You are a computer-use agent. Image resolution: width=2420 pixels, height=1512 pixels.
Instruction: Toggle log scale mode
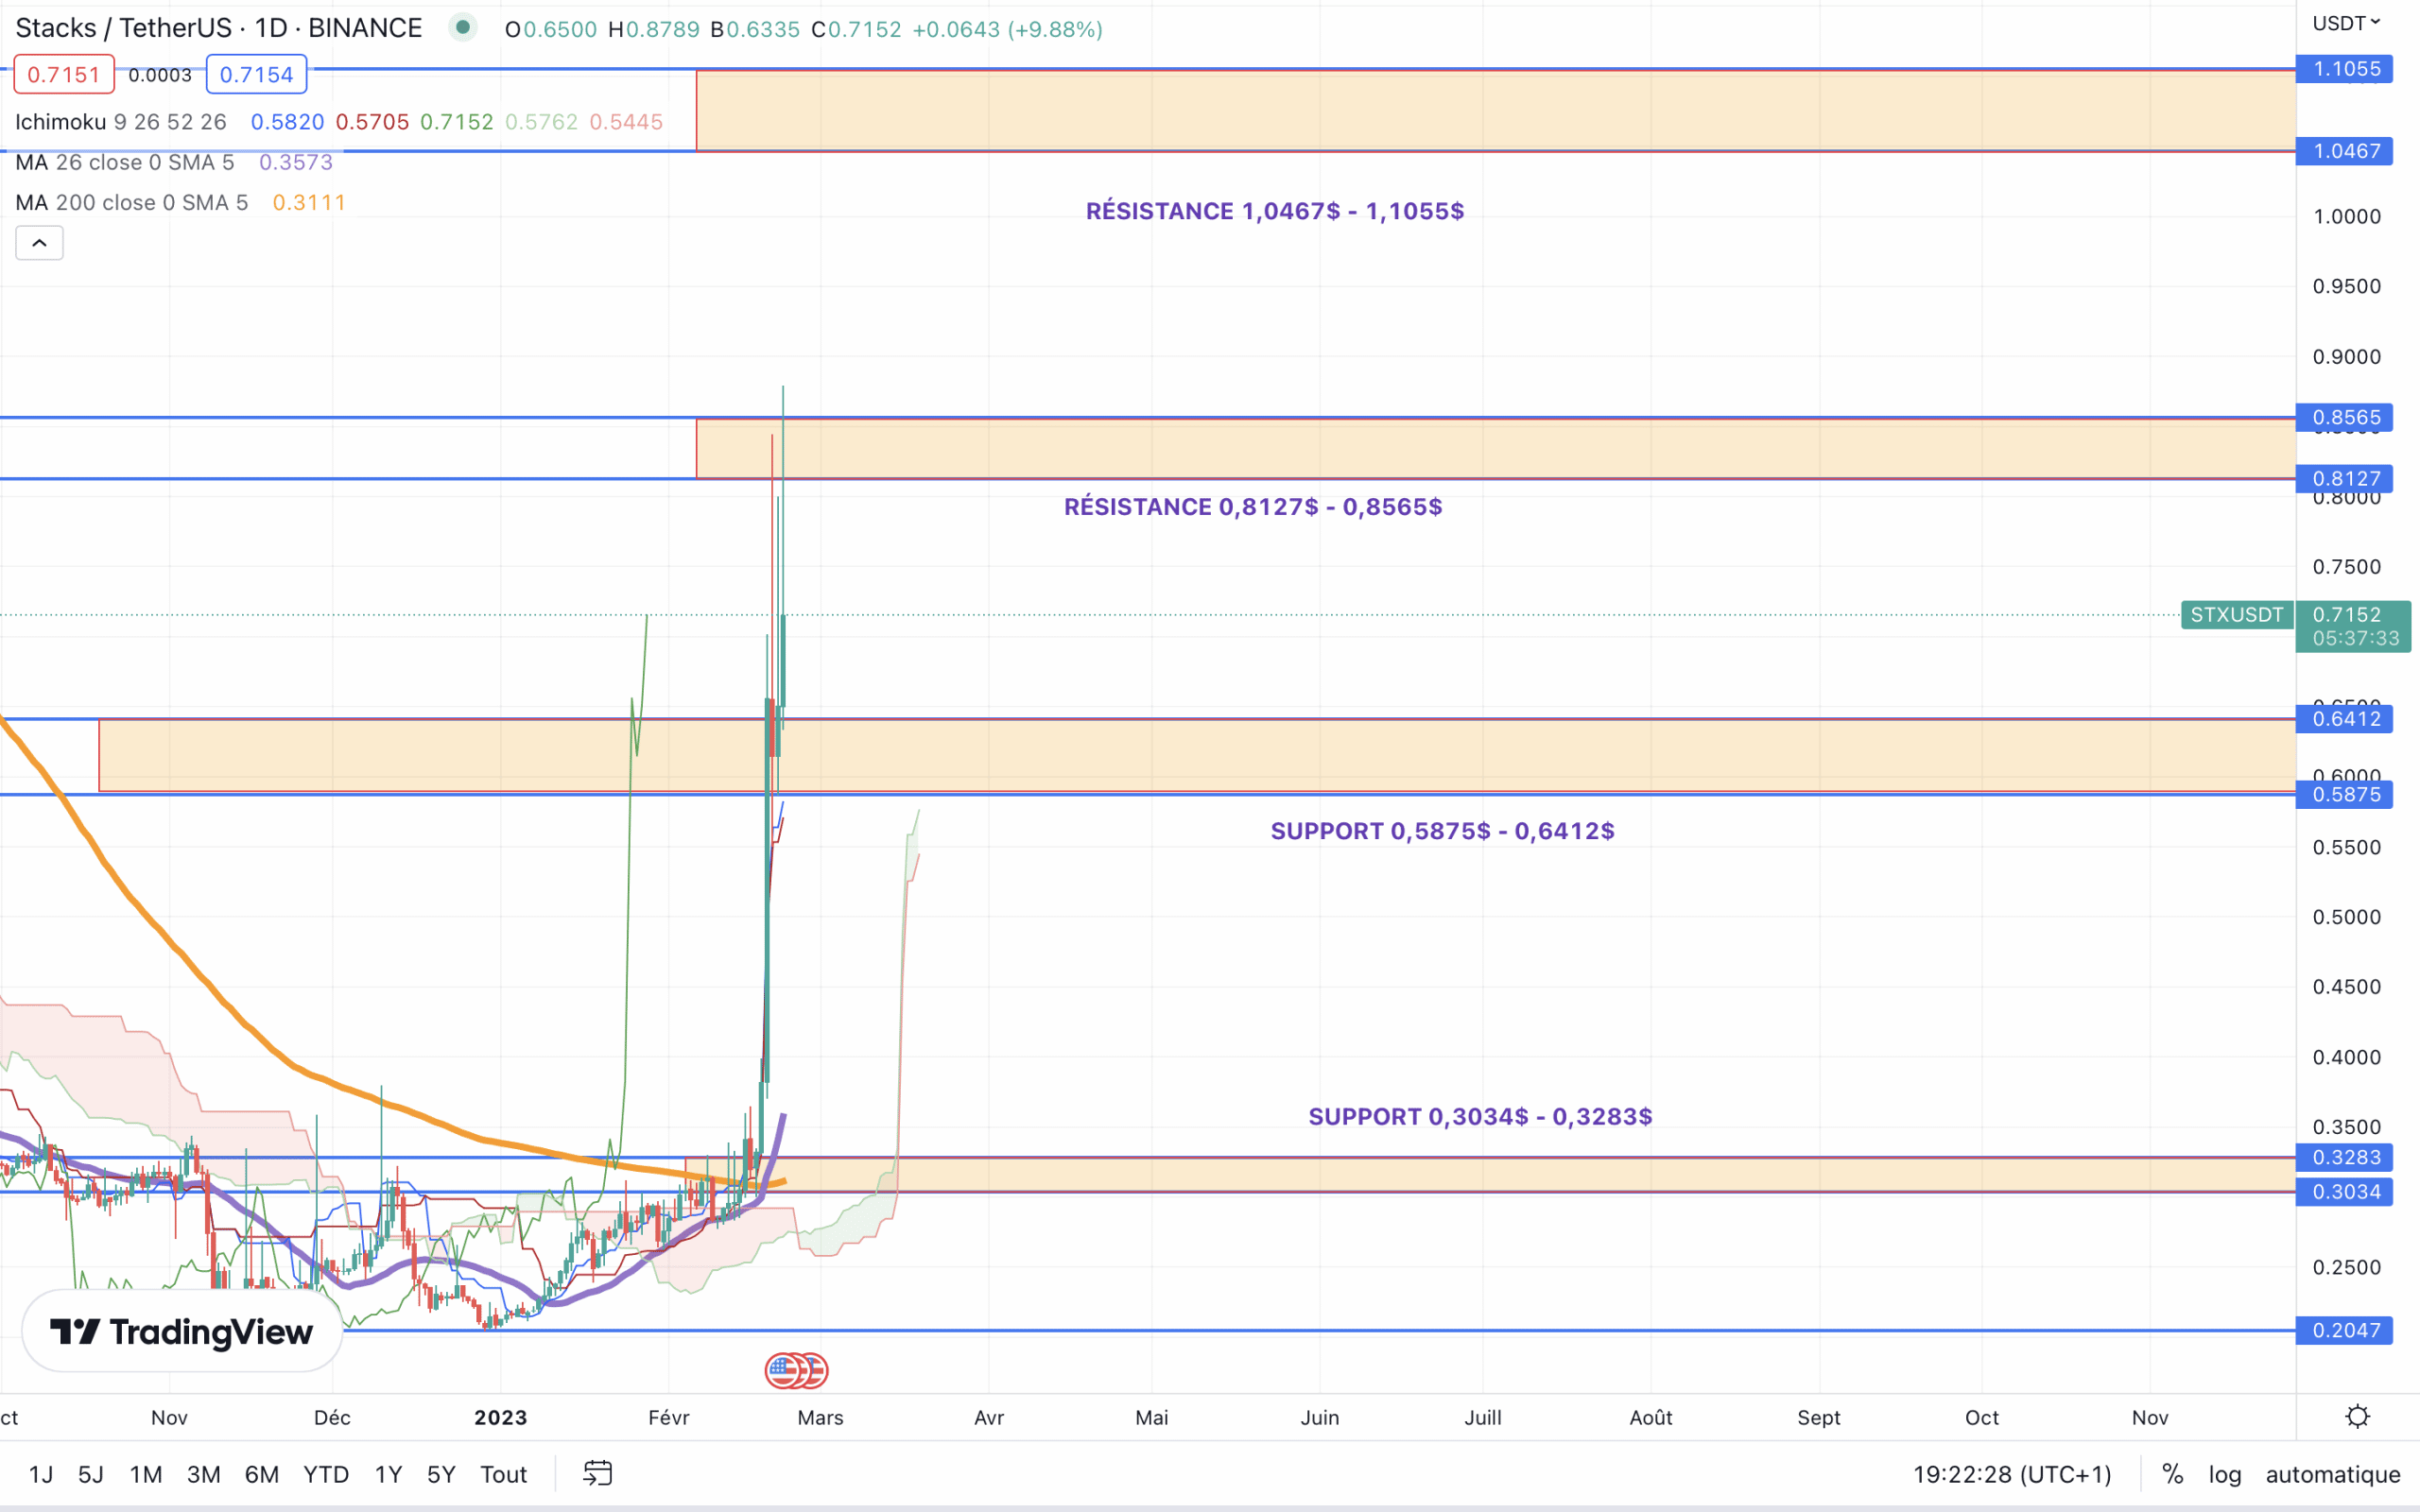[2225, 1474]
